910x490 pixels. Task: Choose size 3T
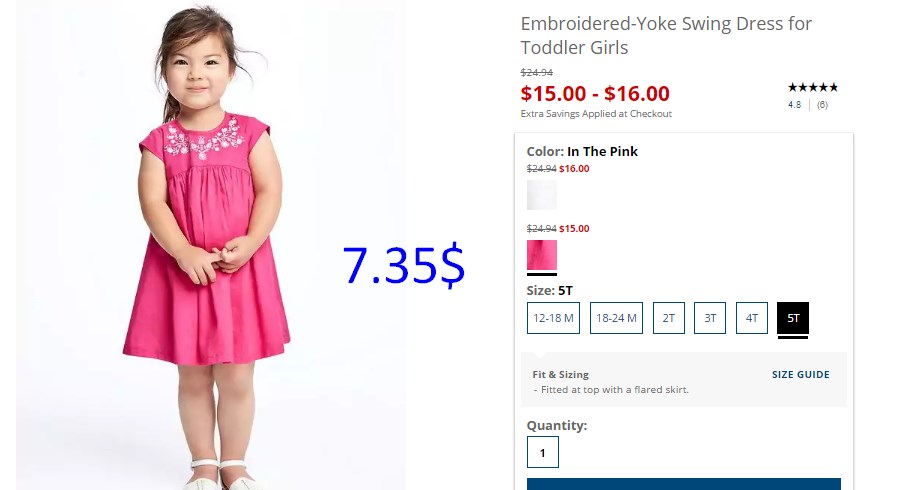(x=710, y=318)
